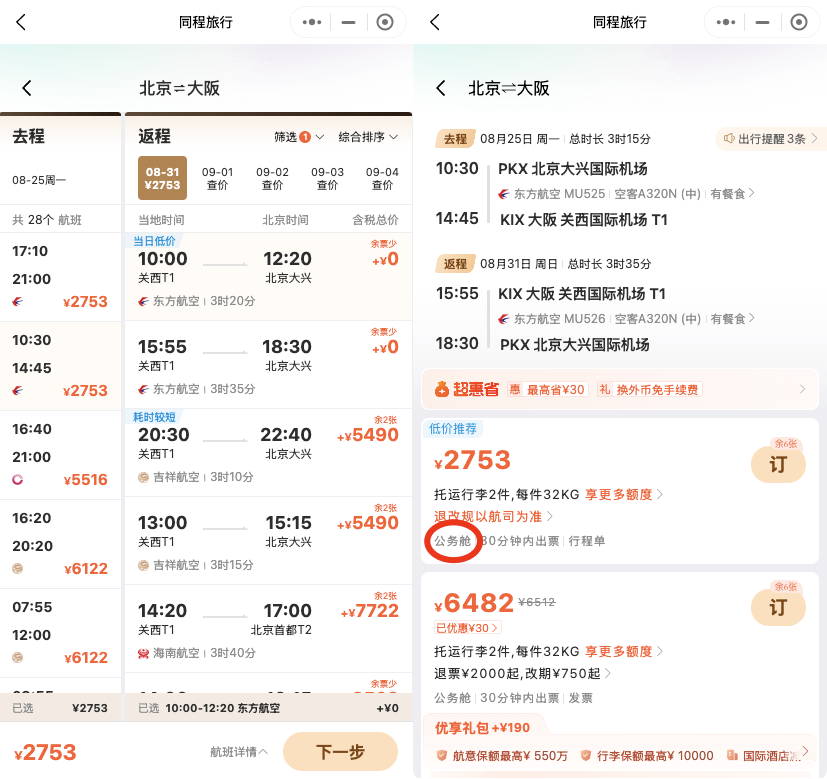Click the 惠 badge before 最高省¥30
Viewport: 827px width, 779px height.
(515, 390)
